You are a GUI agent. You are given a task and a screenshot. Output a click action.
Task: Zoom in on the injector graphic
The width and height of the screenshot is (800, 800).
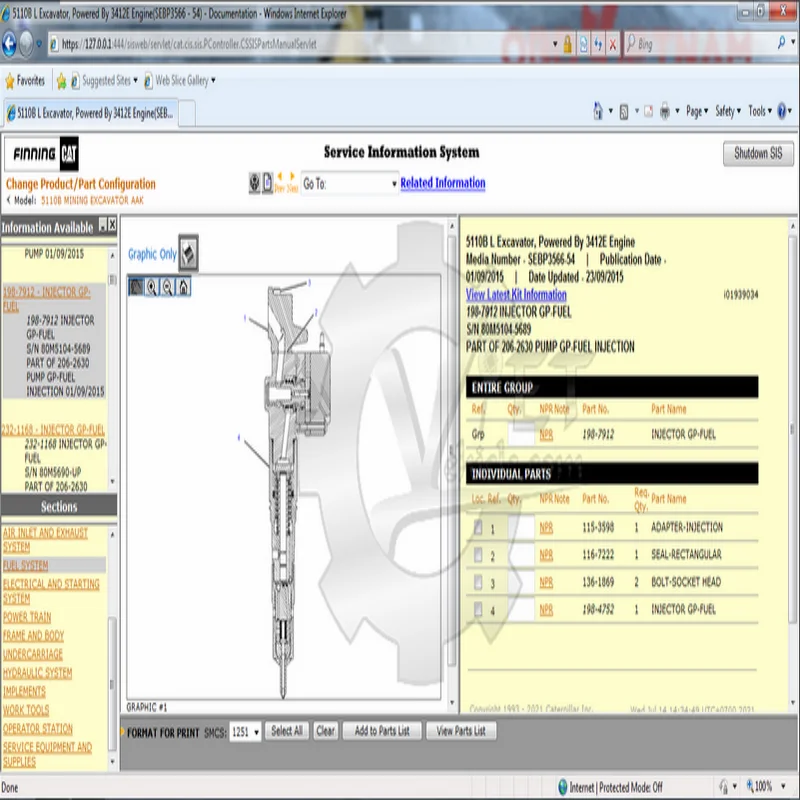[152, 287]
